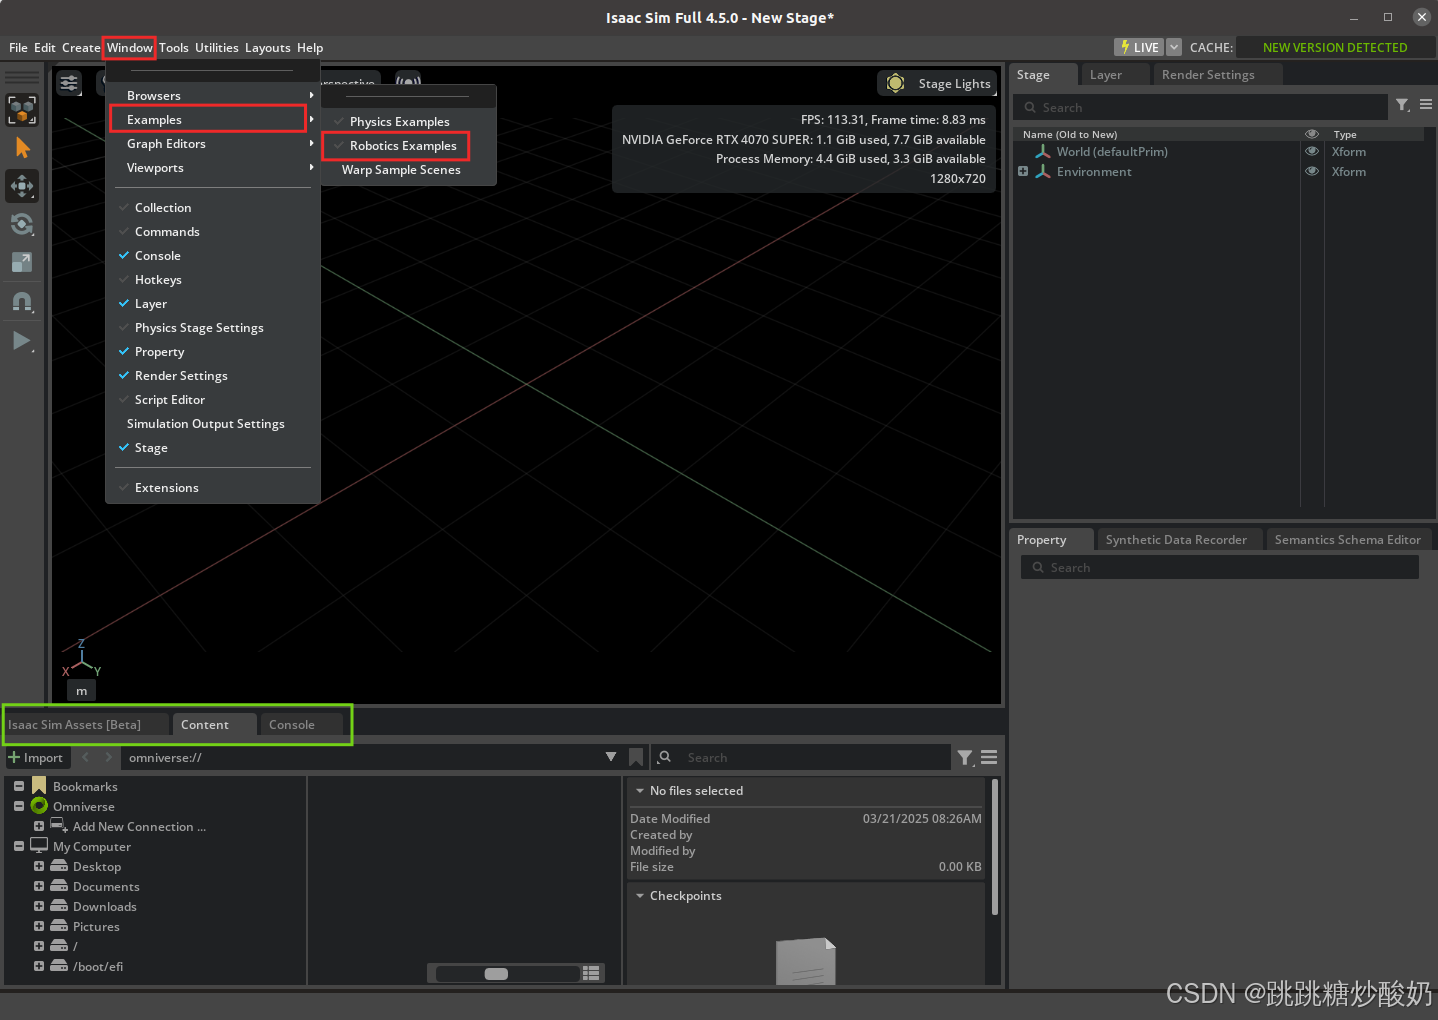Switch to the Render Settings tab
1438x1020 pixels.
tap(1208, 74)
